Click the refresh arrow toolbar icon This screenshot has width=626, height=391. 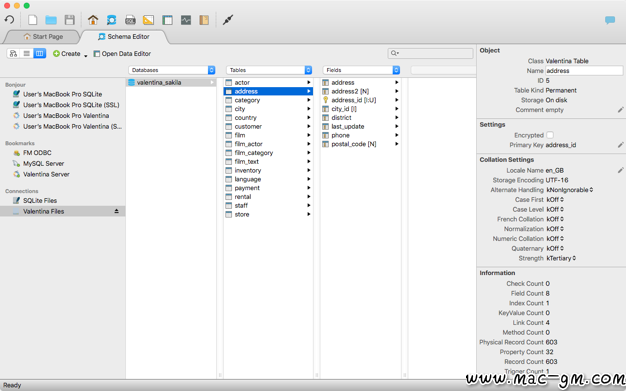[x=9, y=20]
